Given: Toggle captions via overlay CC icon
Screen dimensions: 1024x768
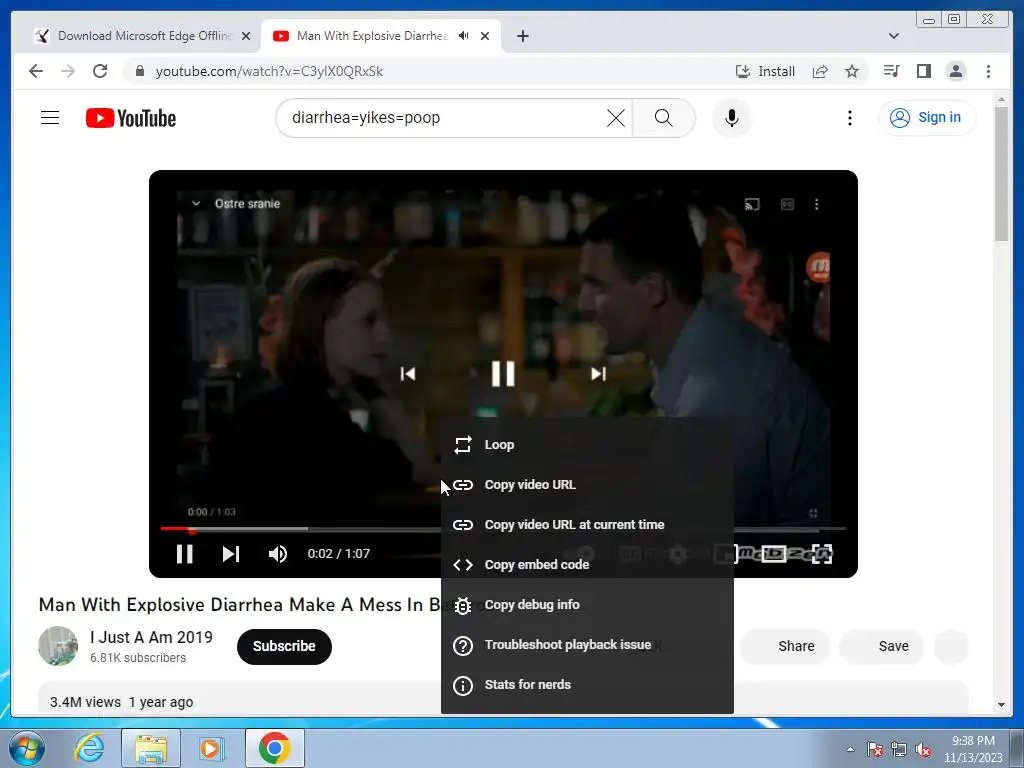Looking at the screenshot, I should click(x=788, y=204).
